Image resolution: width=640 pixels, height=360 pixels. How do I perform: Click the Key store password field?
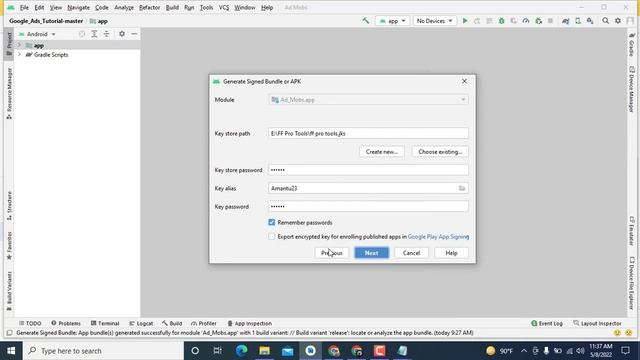coord(368,170)
